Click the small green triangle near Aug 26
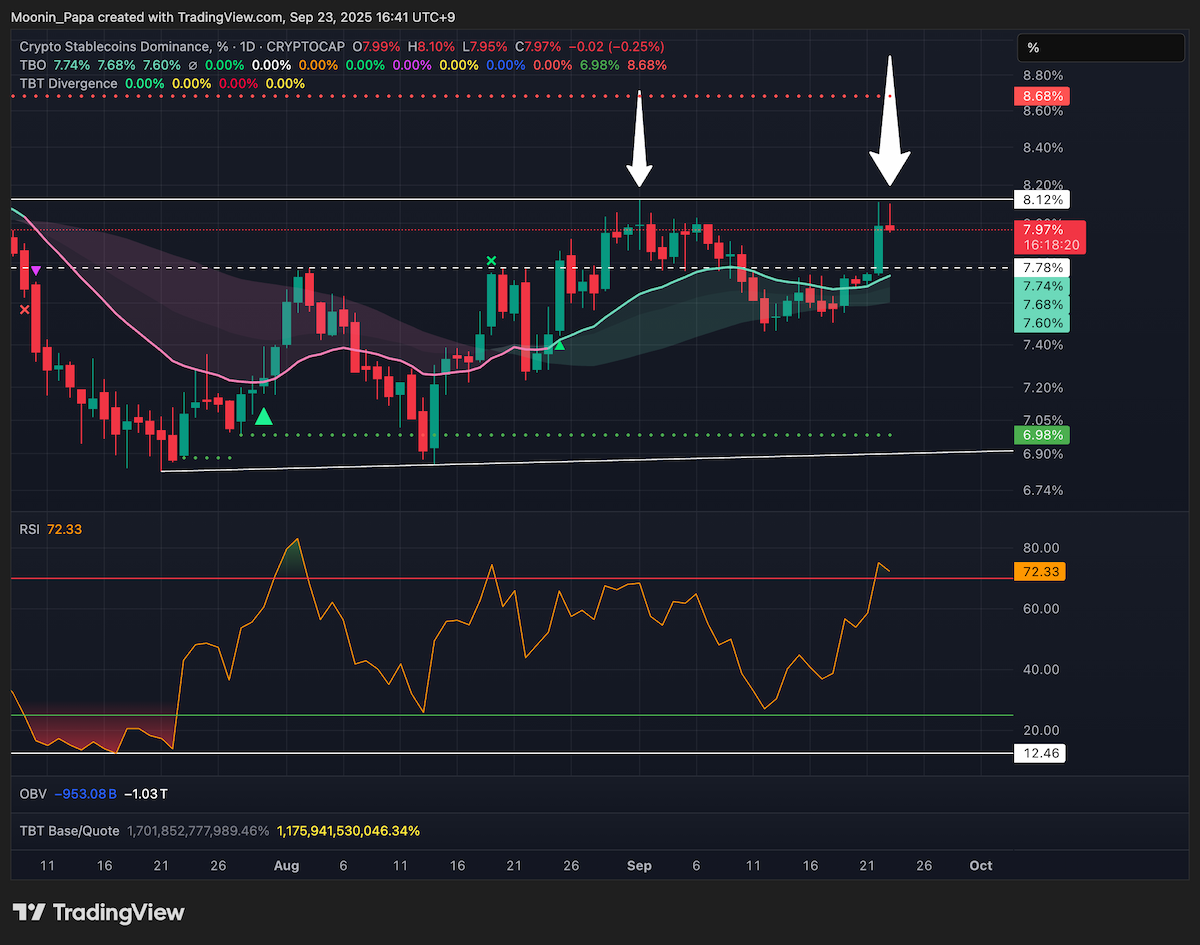Viewport: 1200px width, 945px height. (559, 345)
